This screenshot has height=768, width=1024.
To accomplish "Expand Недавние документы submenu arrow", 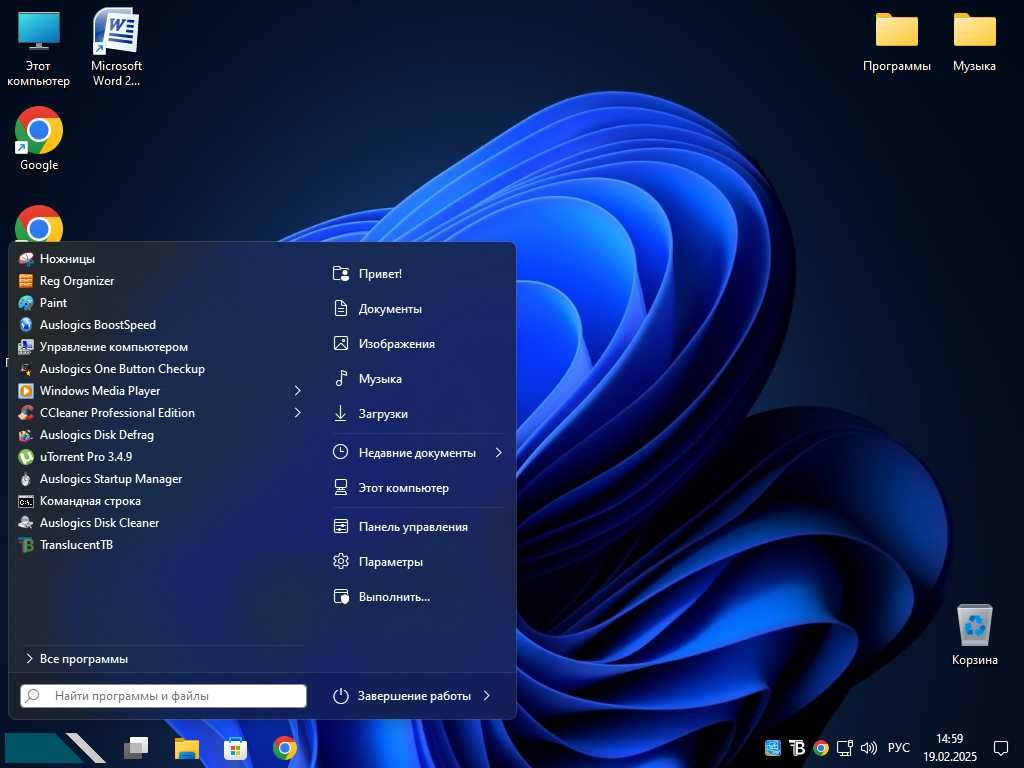I will click(x=498, y=453).
